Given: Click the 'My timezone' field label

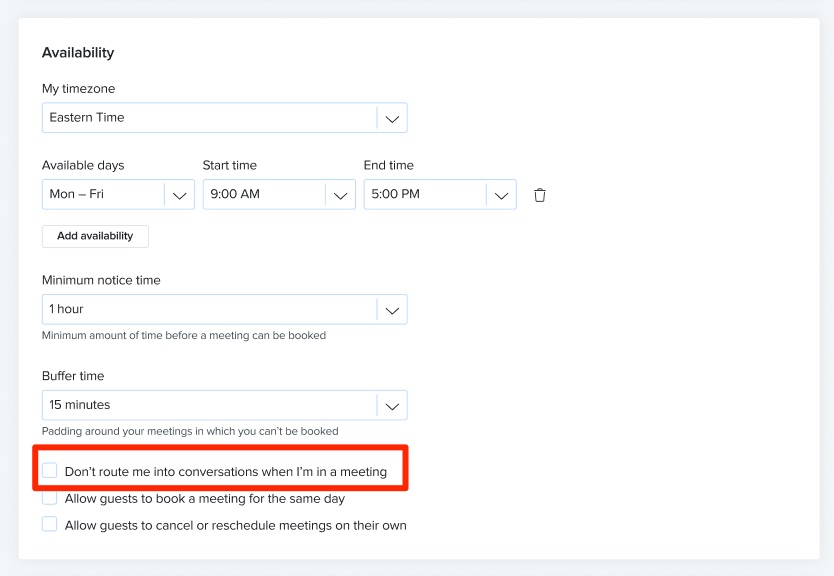Looking at the screenshot, I should coord(78,88).
